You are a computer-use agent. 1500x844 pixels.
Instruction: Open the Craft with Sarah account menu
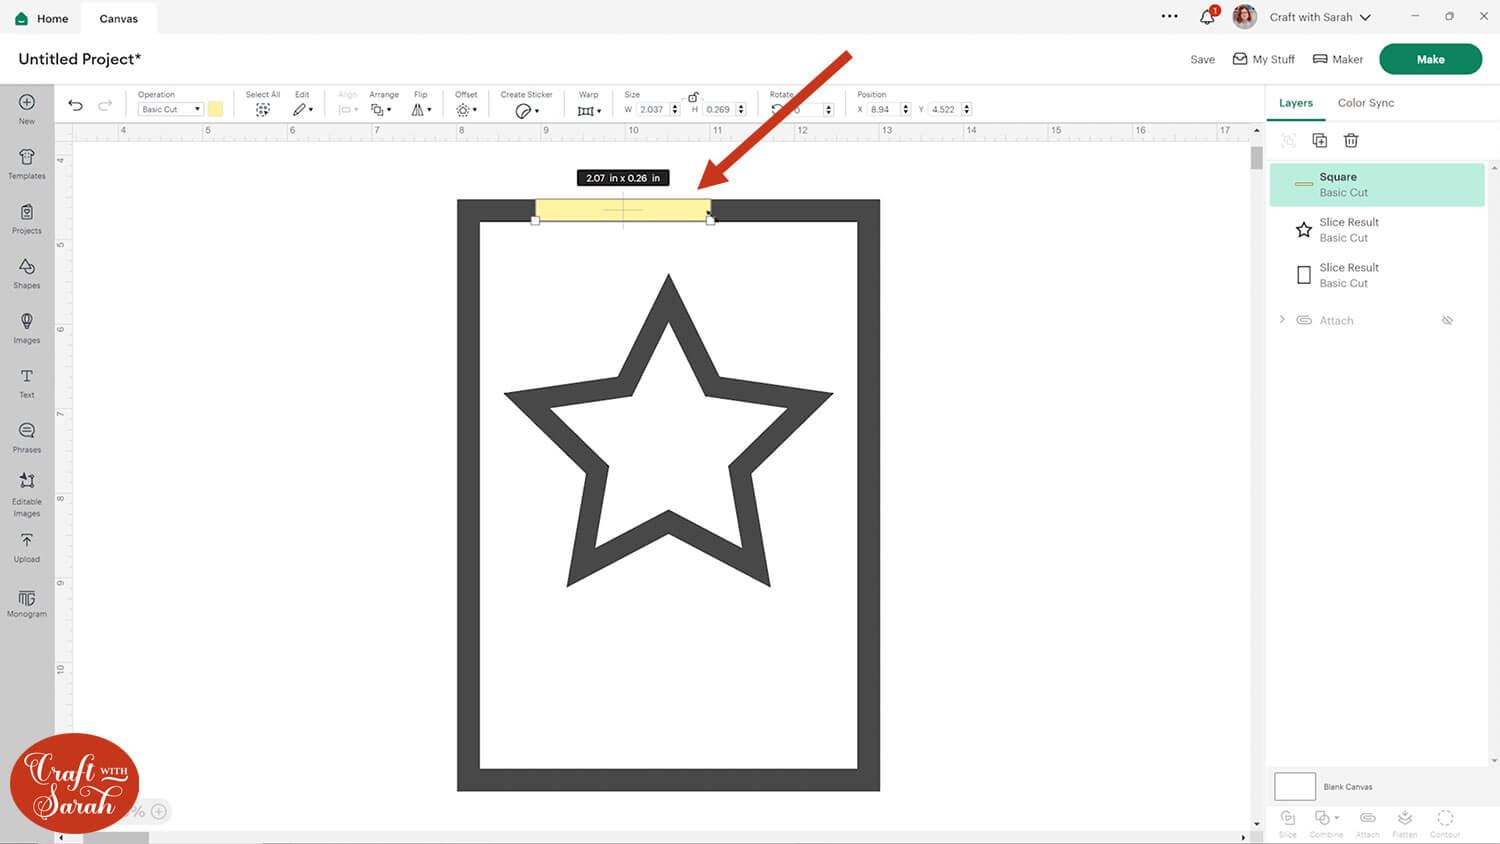(1319, 17)
